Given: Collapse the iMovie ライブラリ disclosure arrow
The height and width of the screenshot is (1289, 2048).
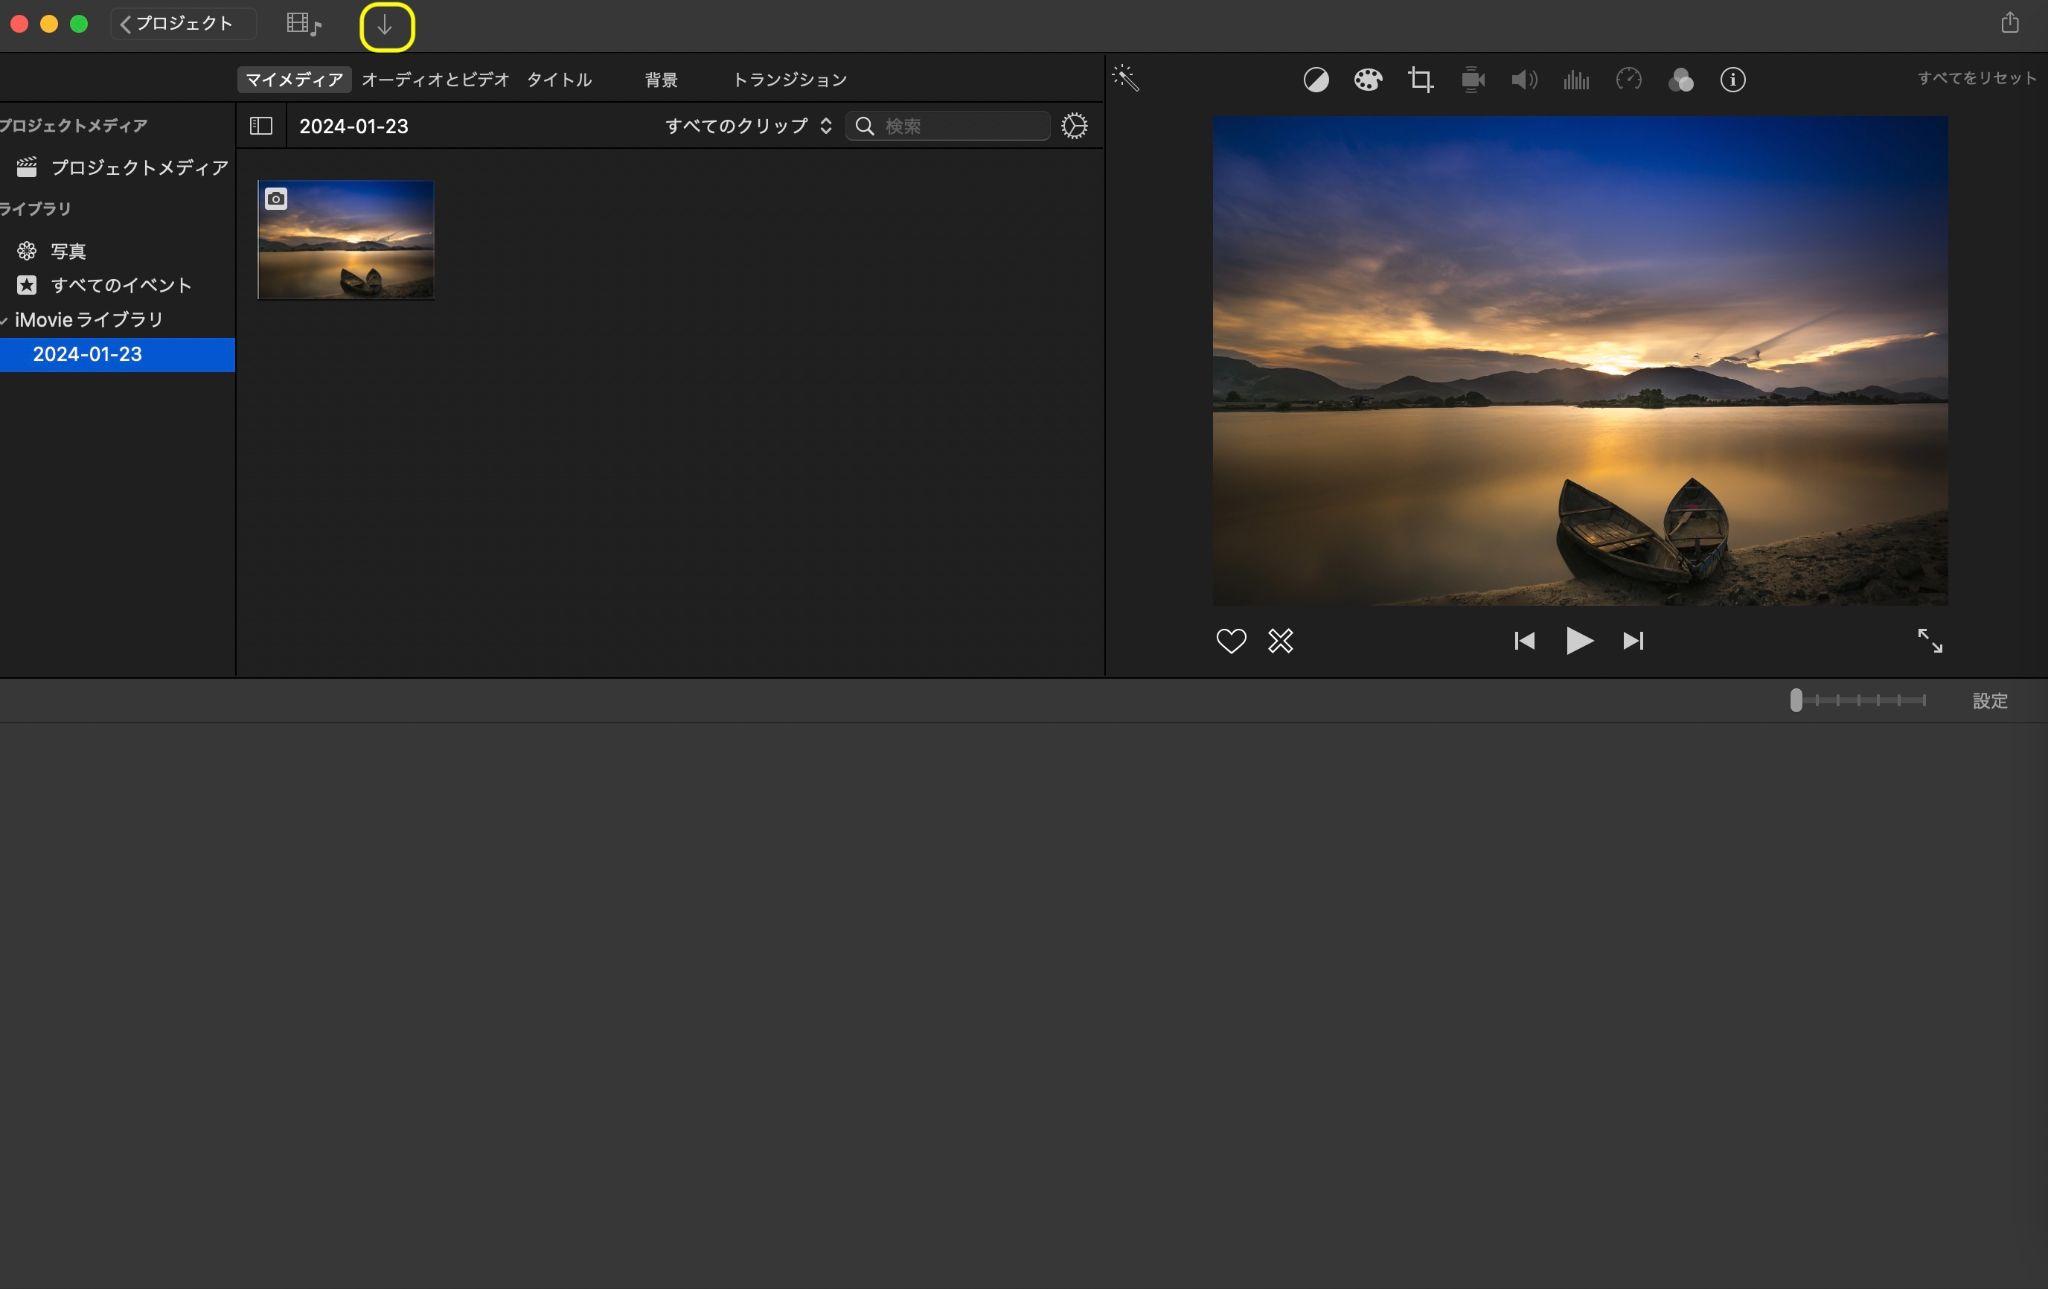Looking at the screenshot, I should pyautogui.click(x=5, y=321).
